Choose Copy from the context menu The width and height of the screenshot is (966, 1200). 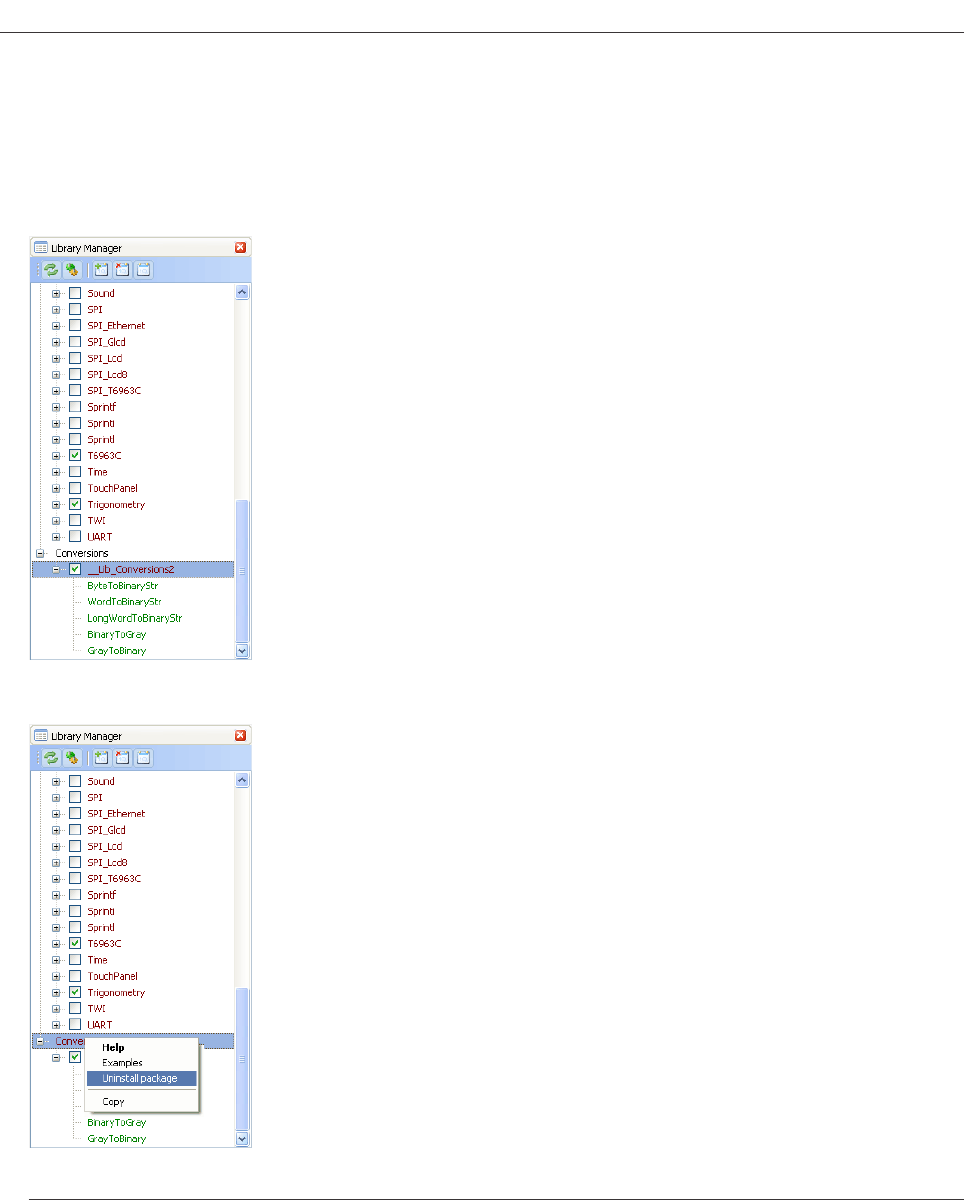click(x=141, y=1102)
